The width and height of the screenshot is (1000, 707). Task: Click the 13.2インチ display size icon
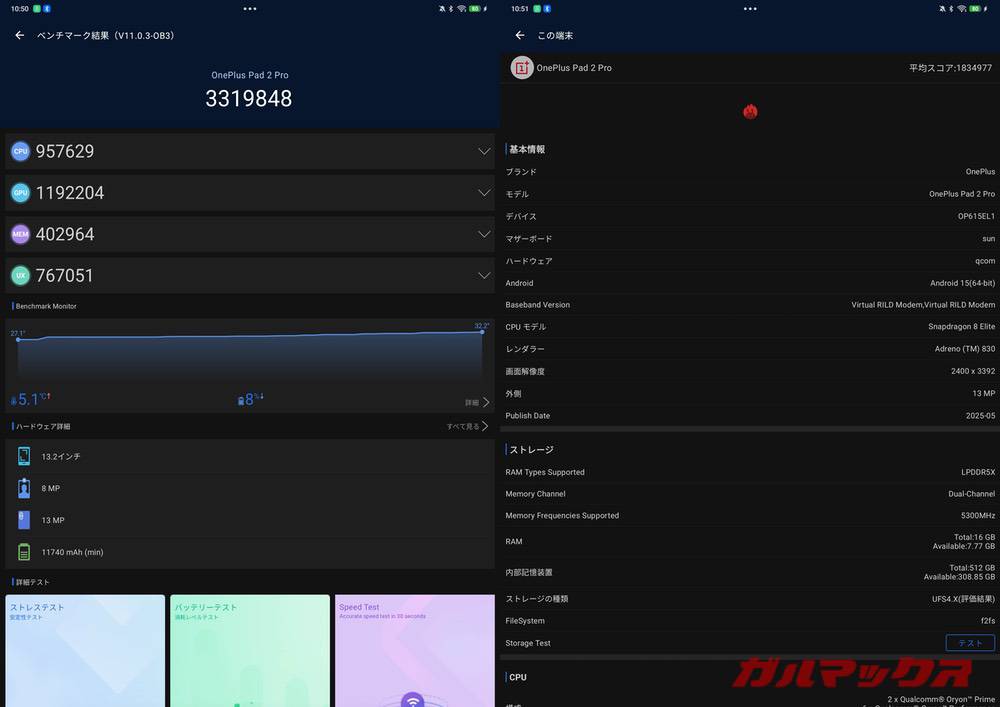24,455
